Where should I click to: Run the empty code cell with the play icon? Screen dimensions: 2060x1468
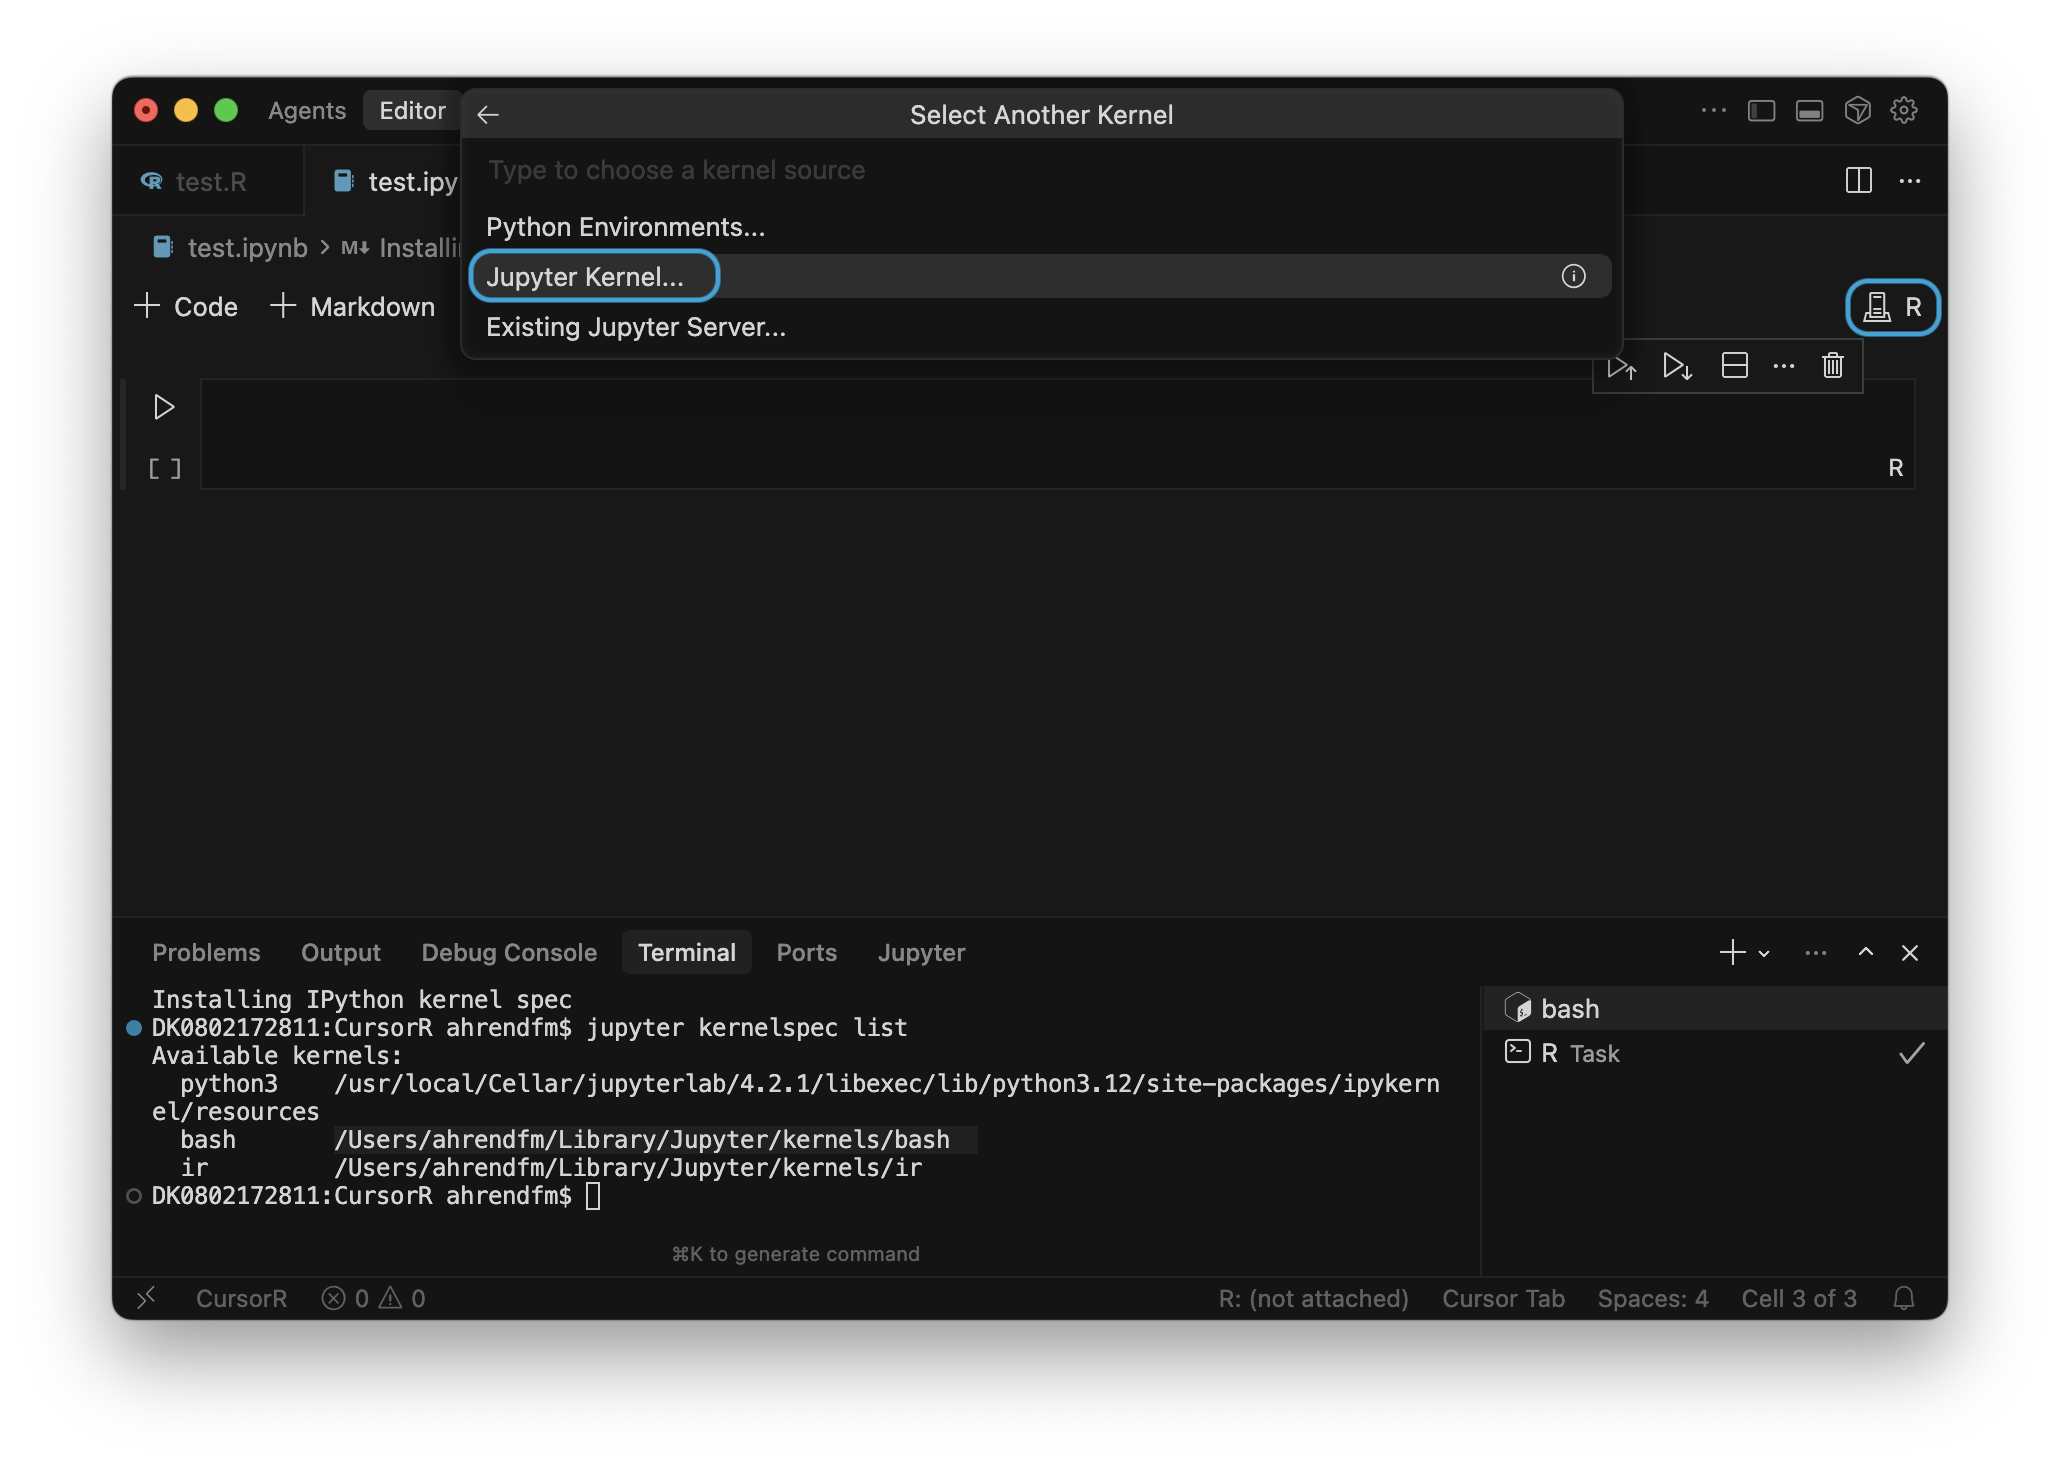tap(163, 406)
